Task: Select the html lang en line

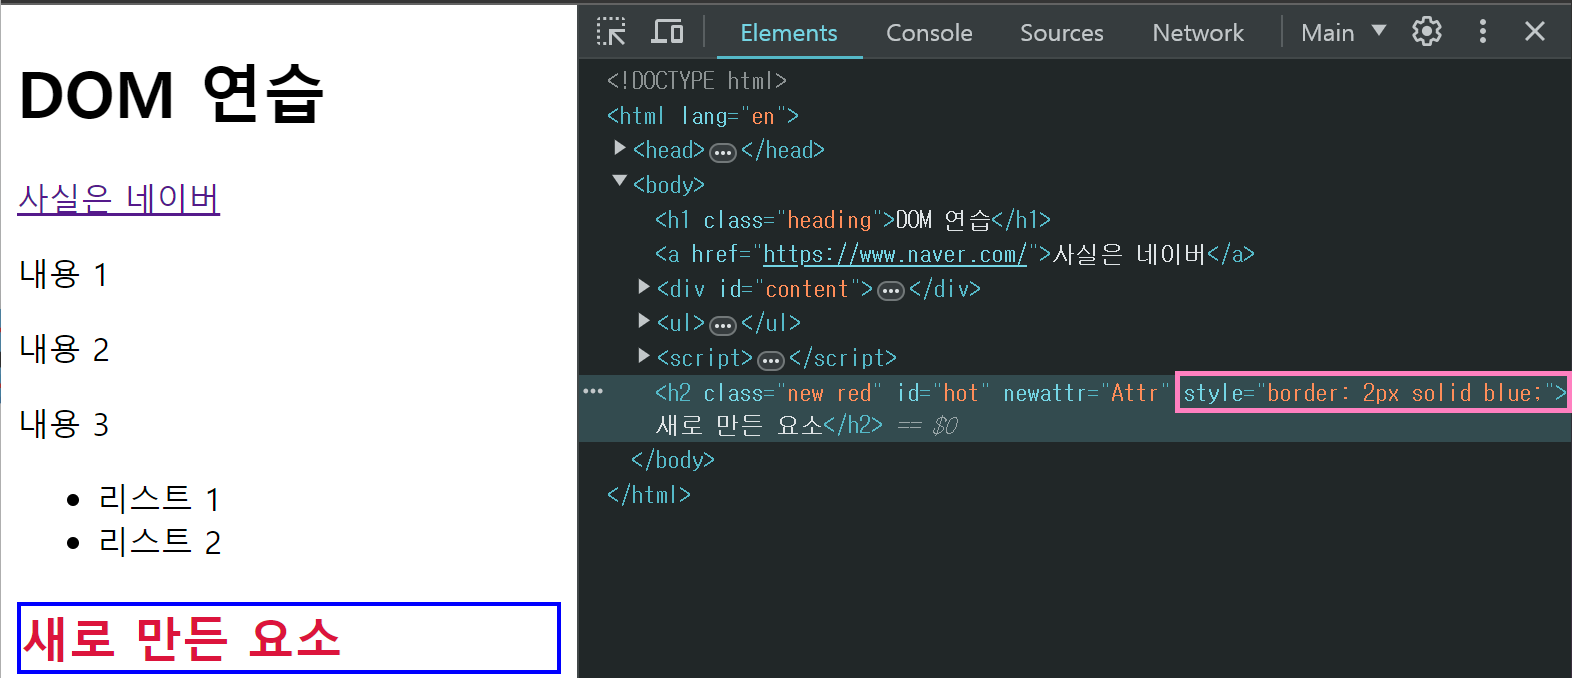Action: pos(703,116)
